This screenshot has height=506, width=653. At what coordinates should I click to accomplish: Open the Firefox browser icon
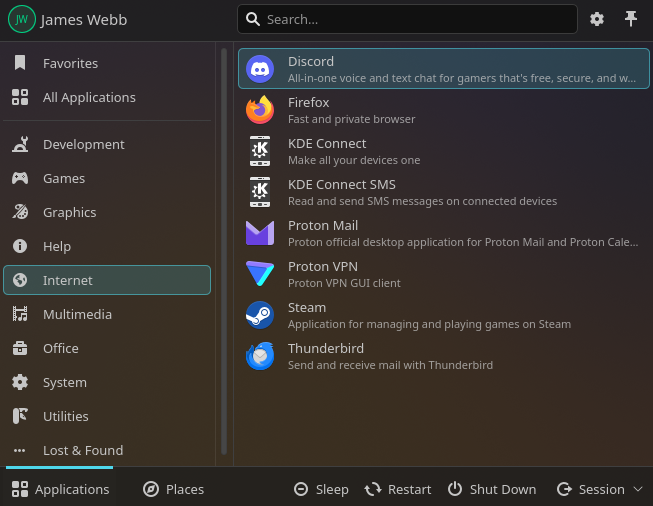[260, 110]
